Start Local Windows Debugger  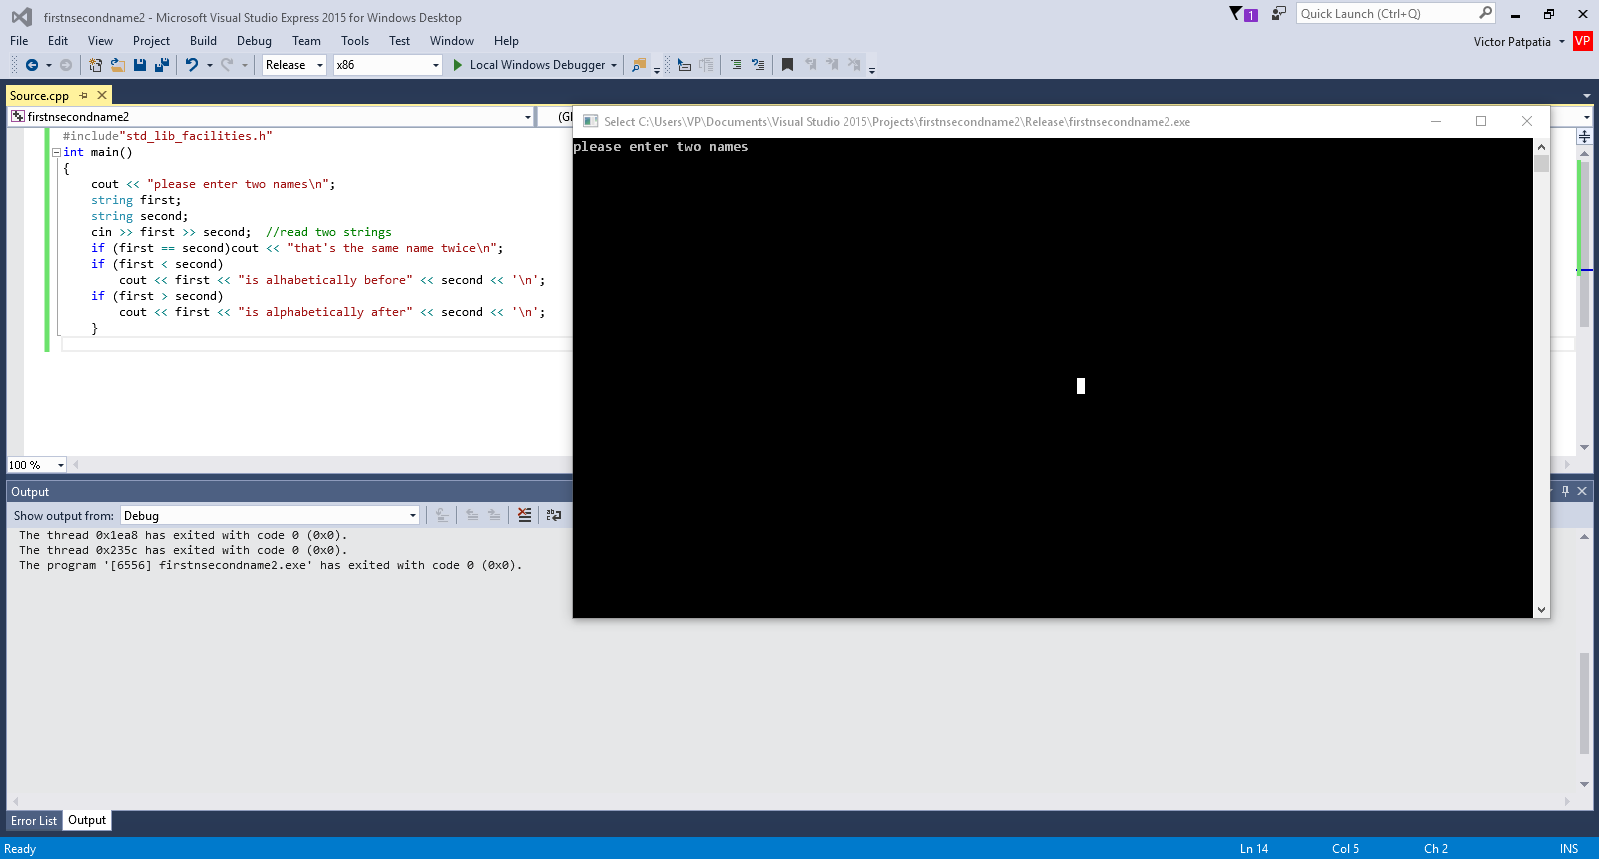pyautogui.click(x=529, y=65)
